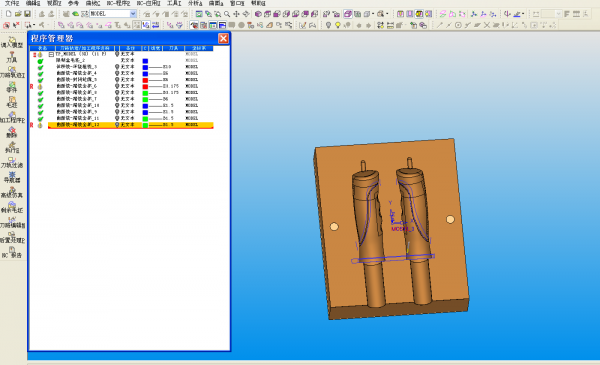600x365 pixels.
Task: Click the 状态 (Status) column header
Action: (42, 48)
